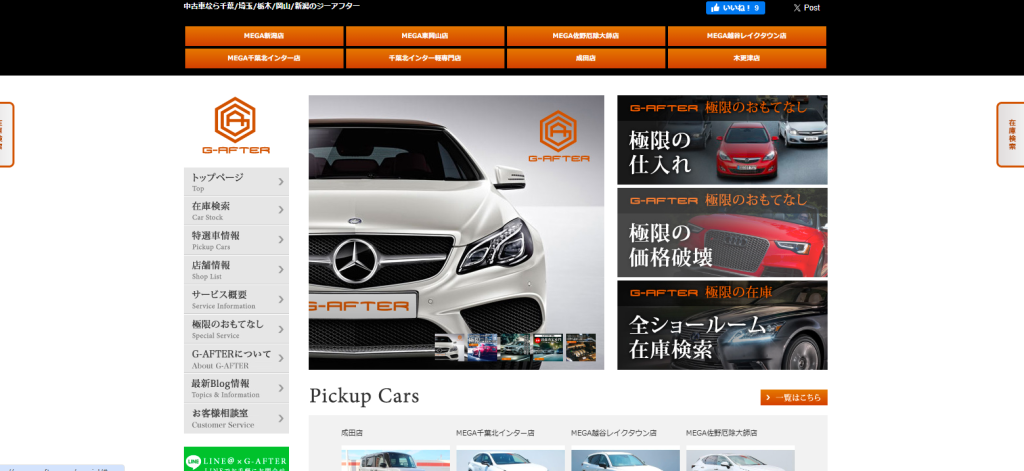The width and height of the screenshot is (1024, 471).
Task: Open 全ショールーム在庫検索 banner
Action: tap(722, 326)
